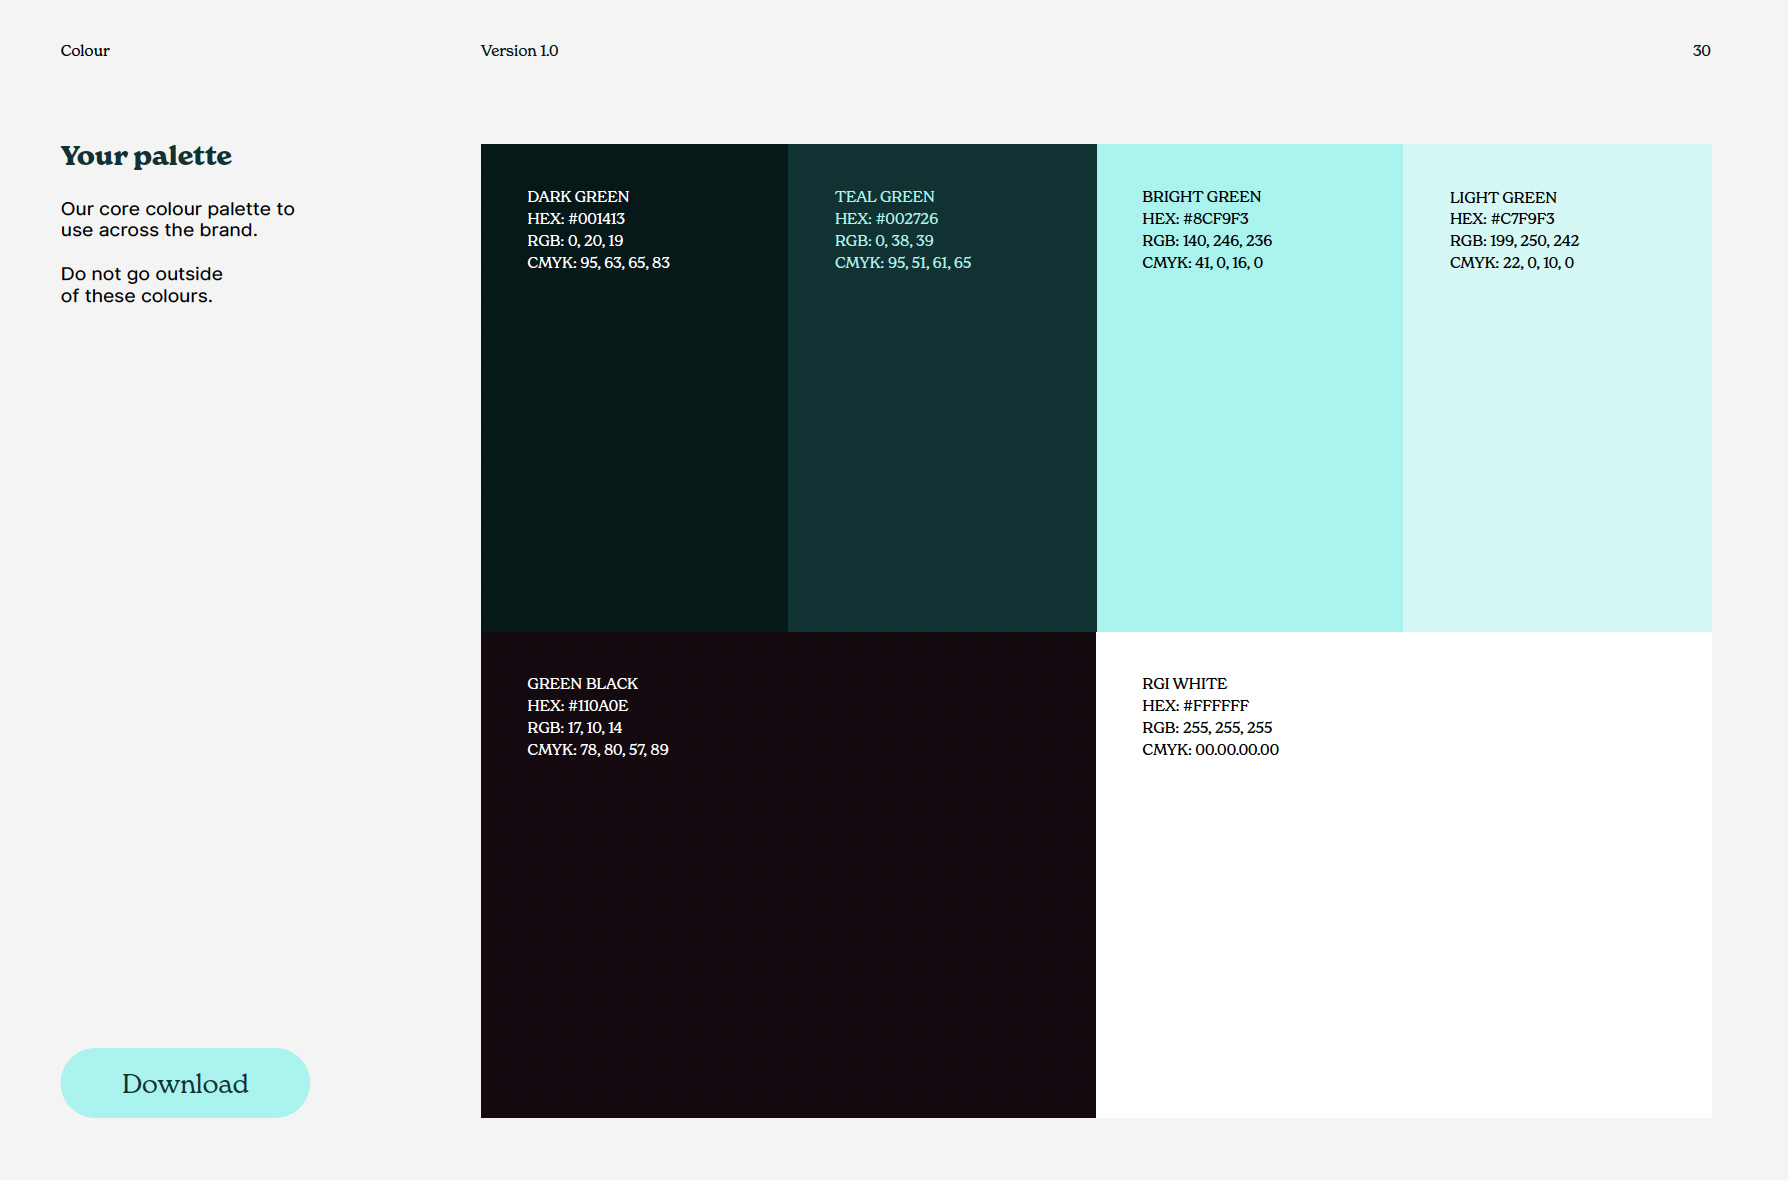Click the CMYK 95, 63, 65, 83 line
Screen dimensions: 1788x1180
tap(598, 263)
